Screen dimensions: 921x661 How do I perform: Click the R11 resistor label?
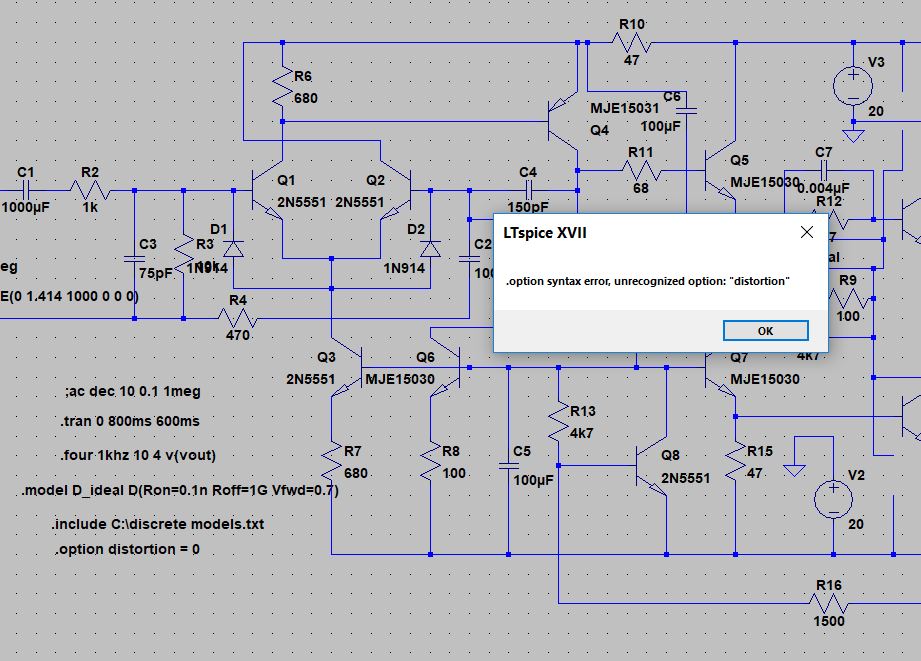pyautogui.click(x=641, y=152)
